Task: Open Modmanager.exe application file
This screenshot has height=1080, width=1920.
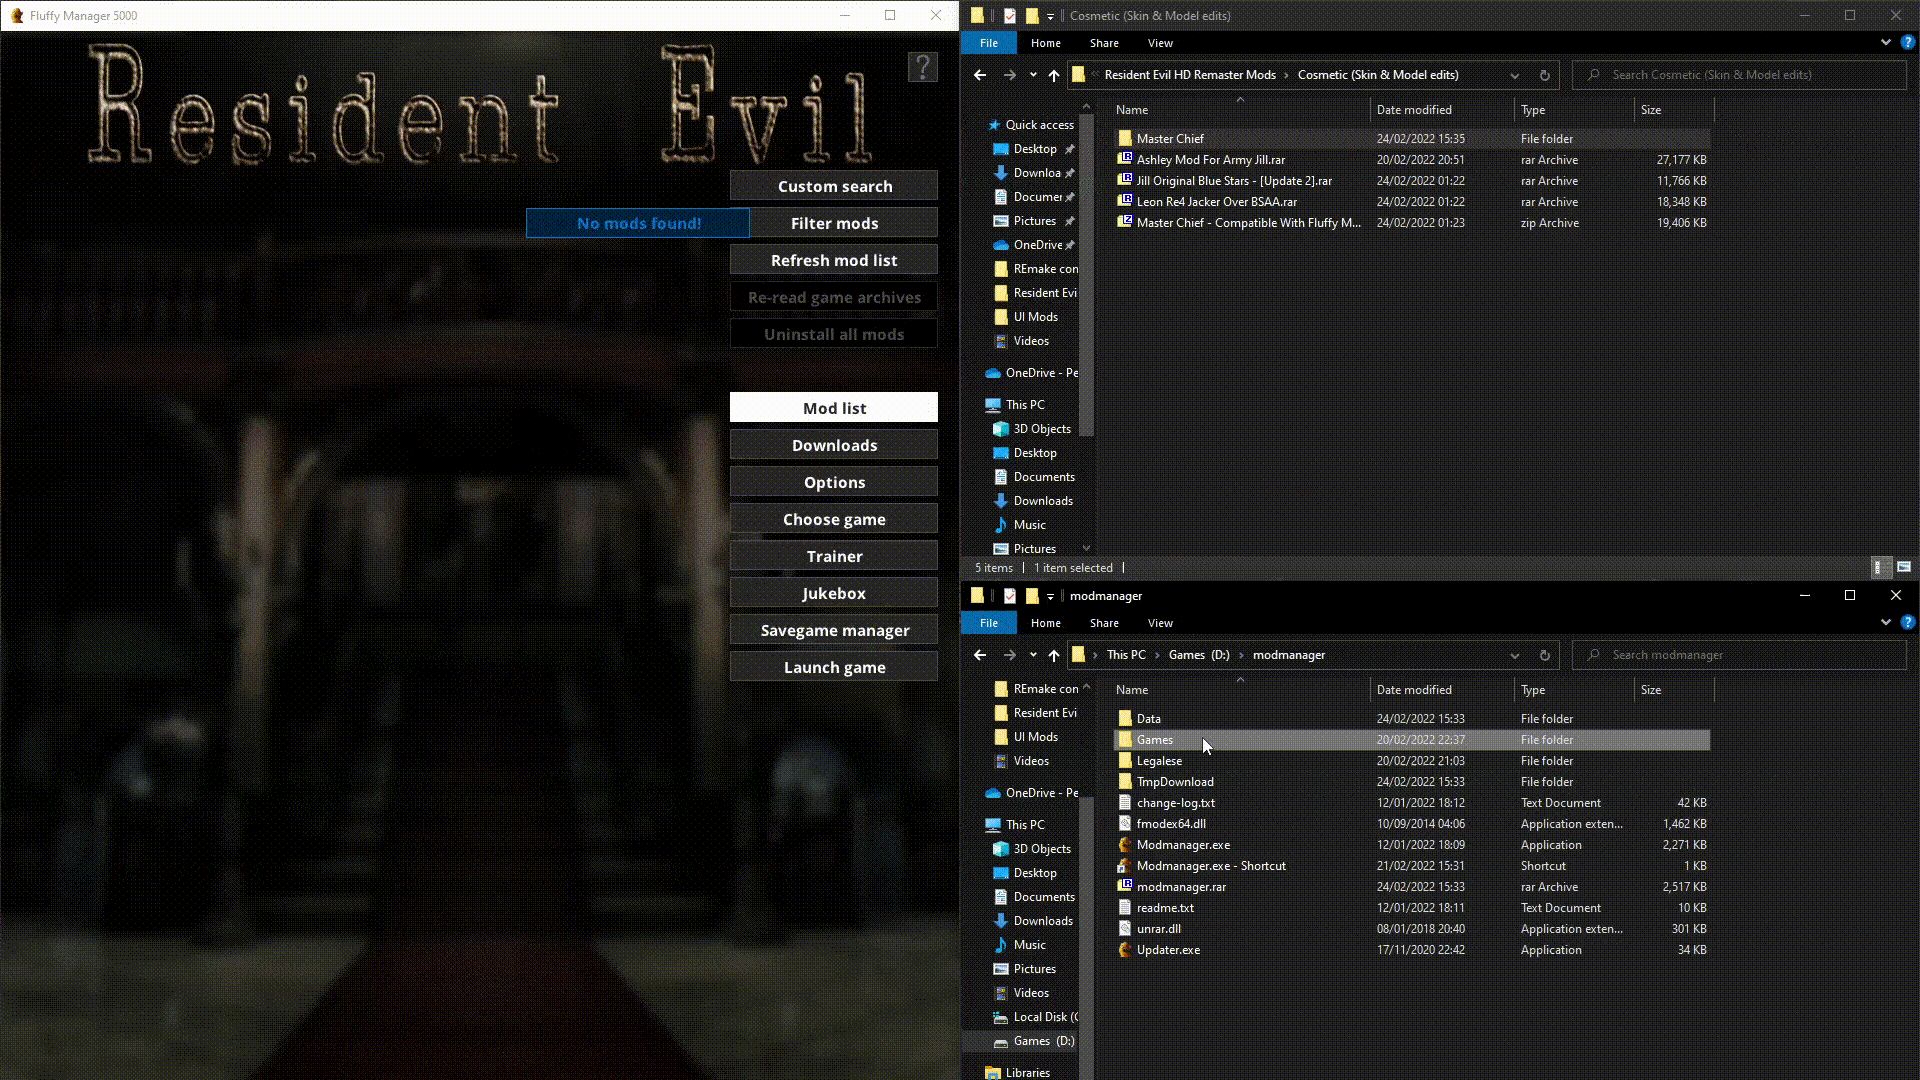Action: [1183, 845]
